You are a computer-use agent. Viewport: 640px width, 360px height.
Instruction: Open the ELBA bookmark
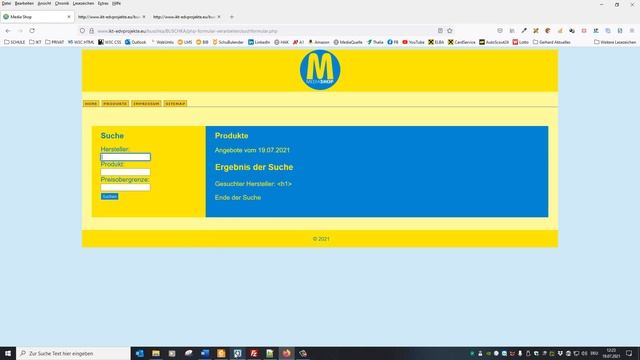(x=436, y=42)
